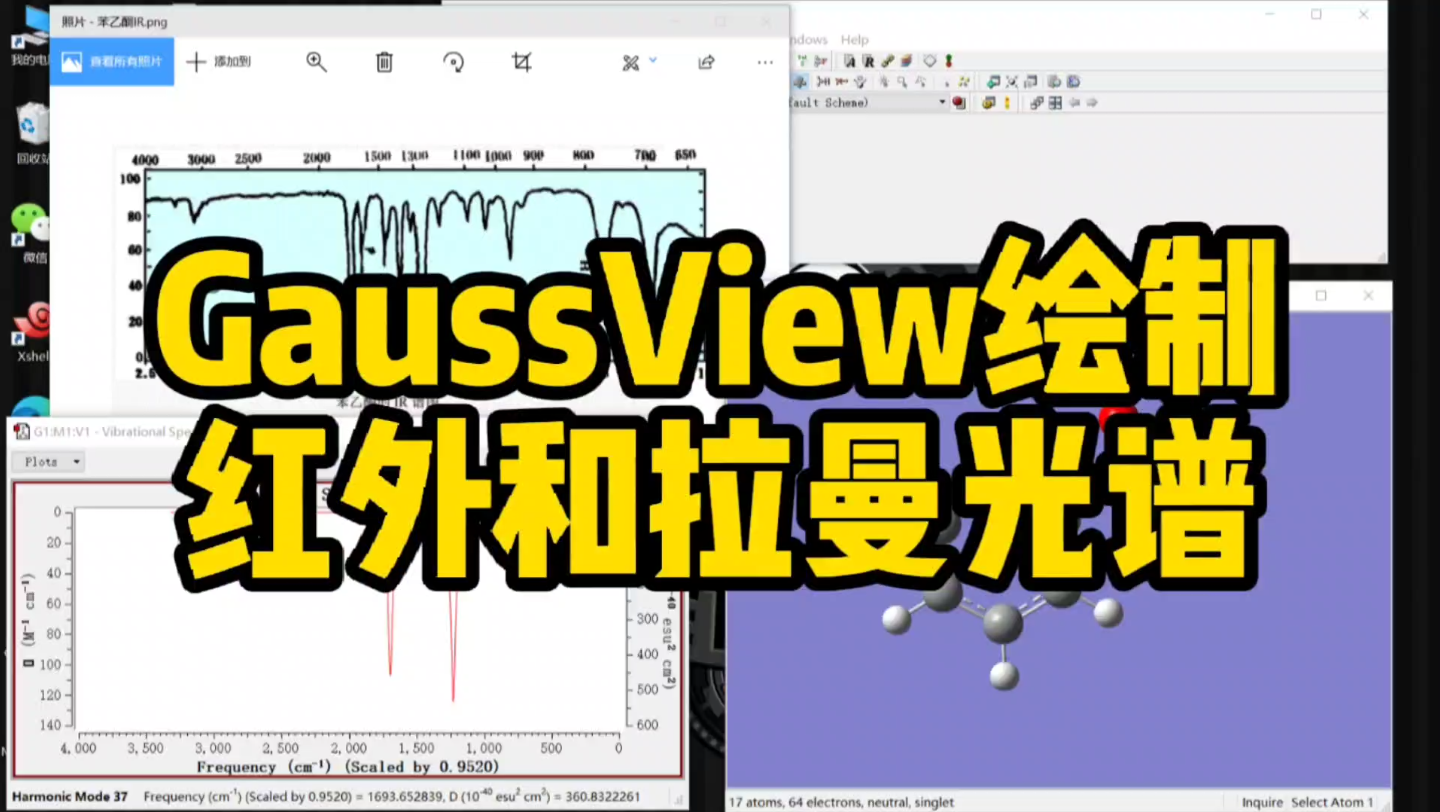Click the grid tile-windows icon in GaussView
The height and width of the screenshot is (812, 1440).
click(x=1055, y=102)
